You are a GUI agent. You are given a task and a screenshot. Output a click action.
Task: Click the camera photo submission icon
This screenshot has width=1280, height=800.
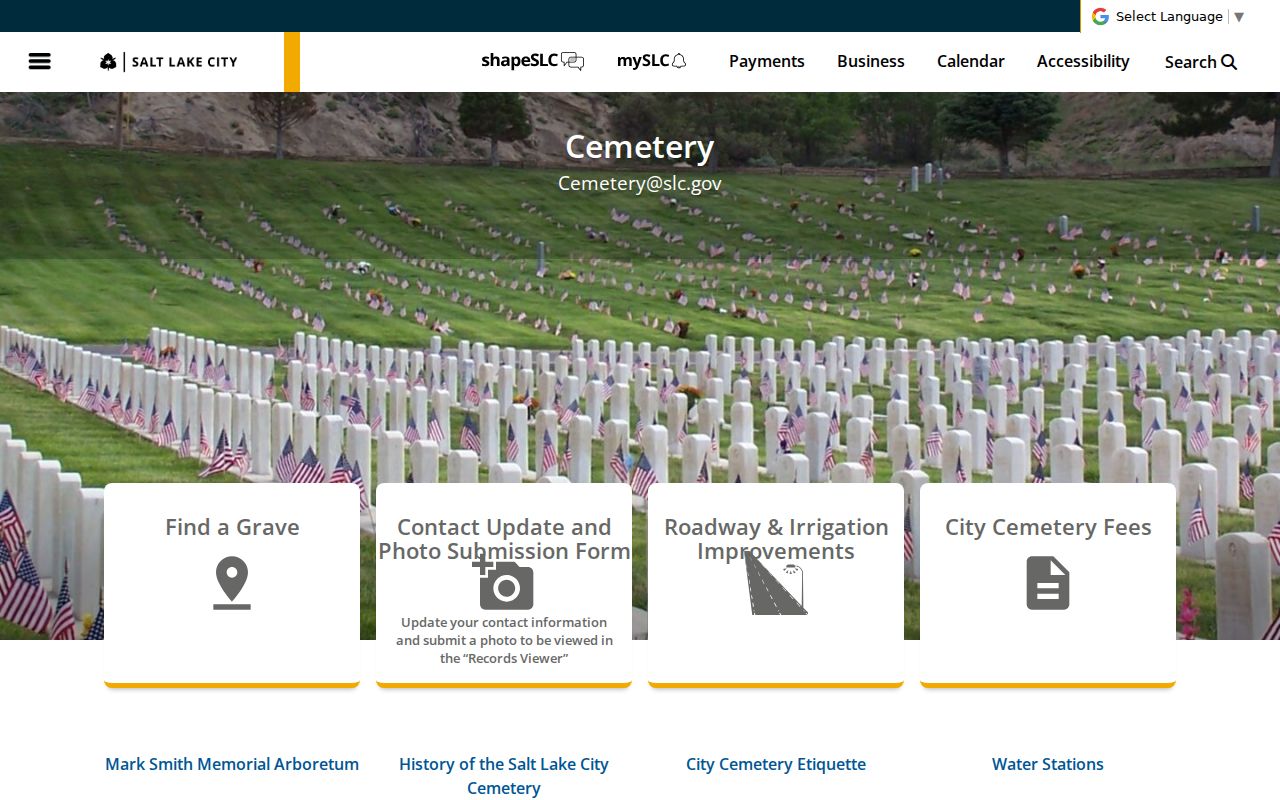(503, 584)
